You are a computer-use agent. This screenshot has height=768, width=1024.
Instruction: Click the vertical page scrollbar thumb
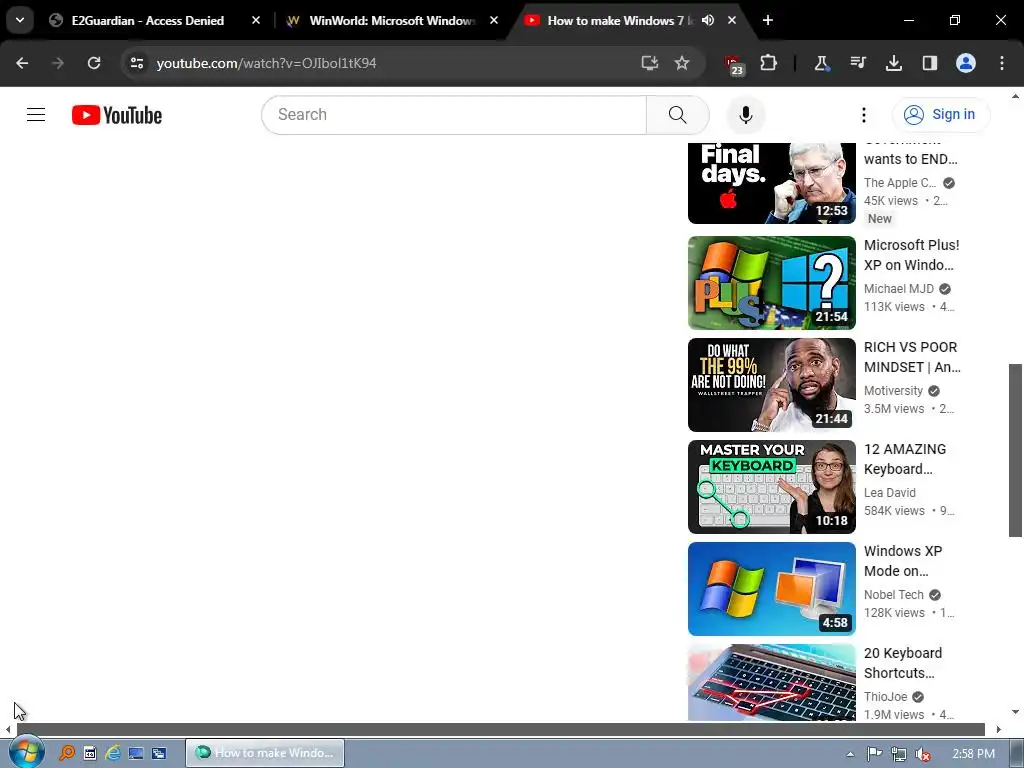tap(1015, 451)
